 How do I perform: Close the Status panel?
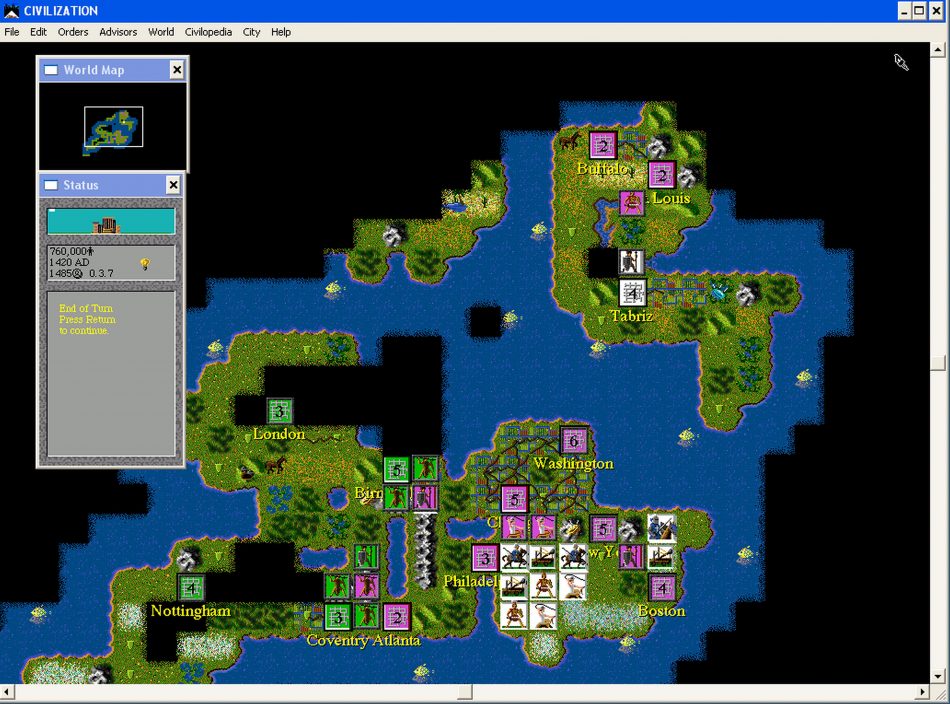pyautogui.click(x=173, y=185)
